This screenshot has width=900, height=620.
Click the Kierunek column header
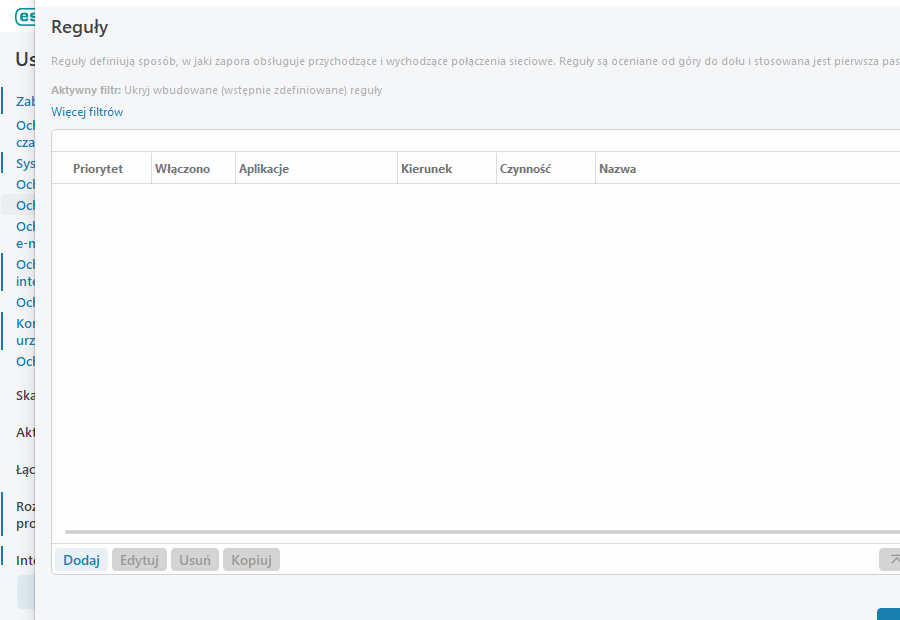pyautogui.click(x=427, y=169)
